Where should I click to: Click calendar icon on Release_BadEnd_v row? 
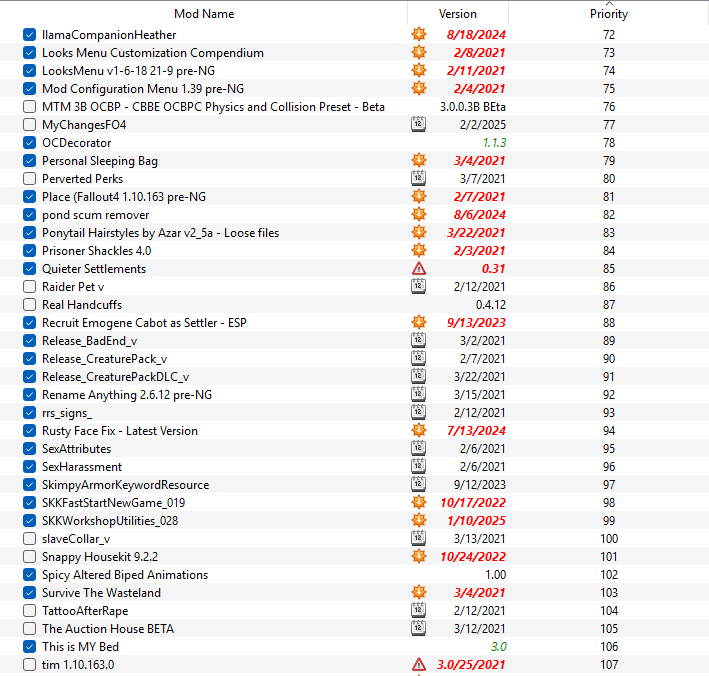click(x=418, y=340)
